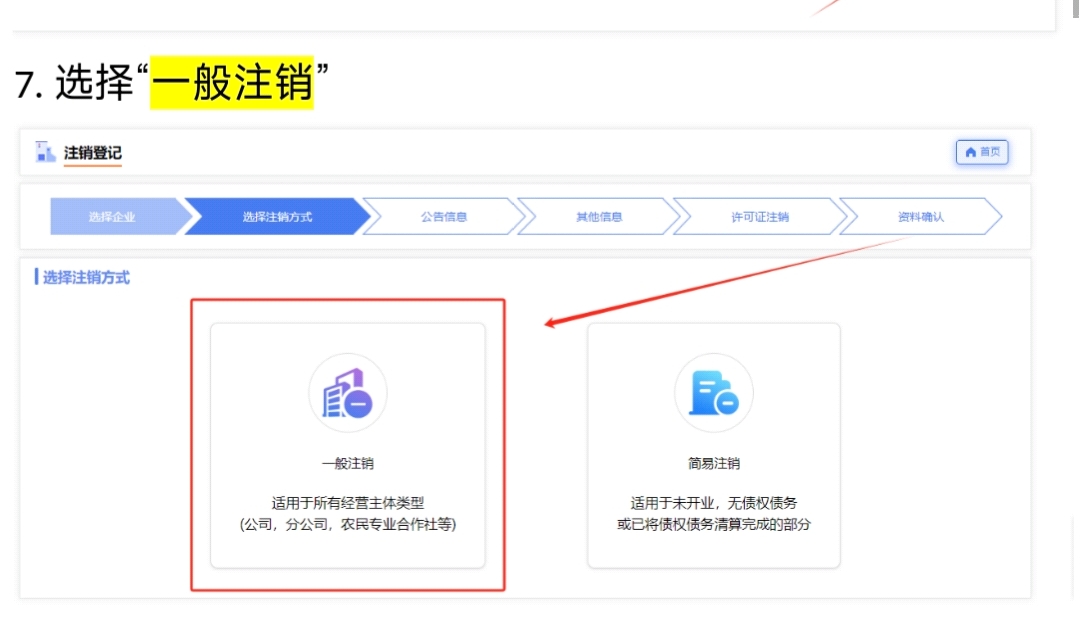
Task: Click the 或已将债权债务清算完成的部分 text line
Action: [713, 524]
